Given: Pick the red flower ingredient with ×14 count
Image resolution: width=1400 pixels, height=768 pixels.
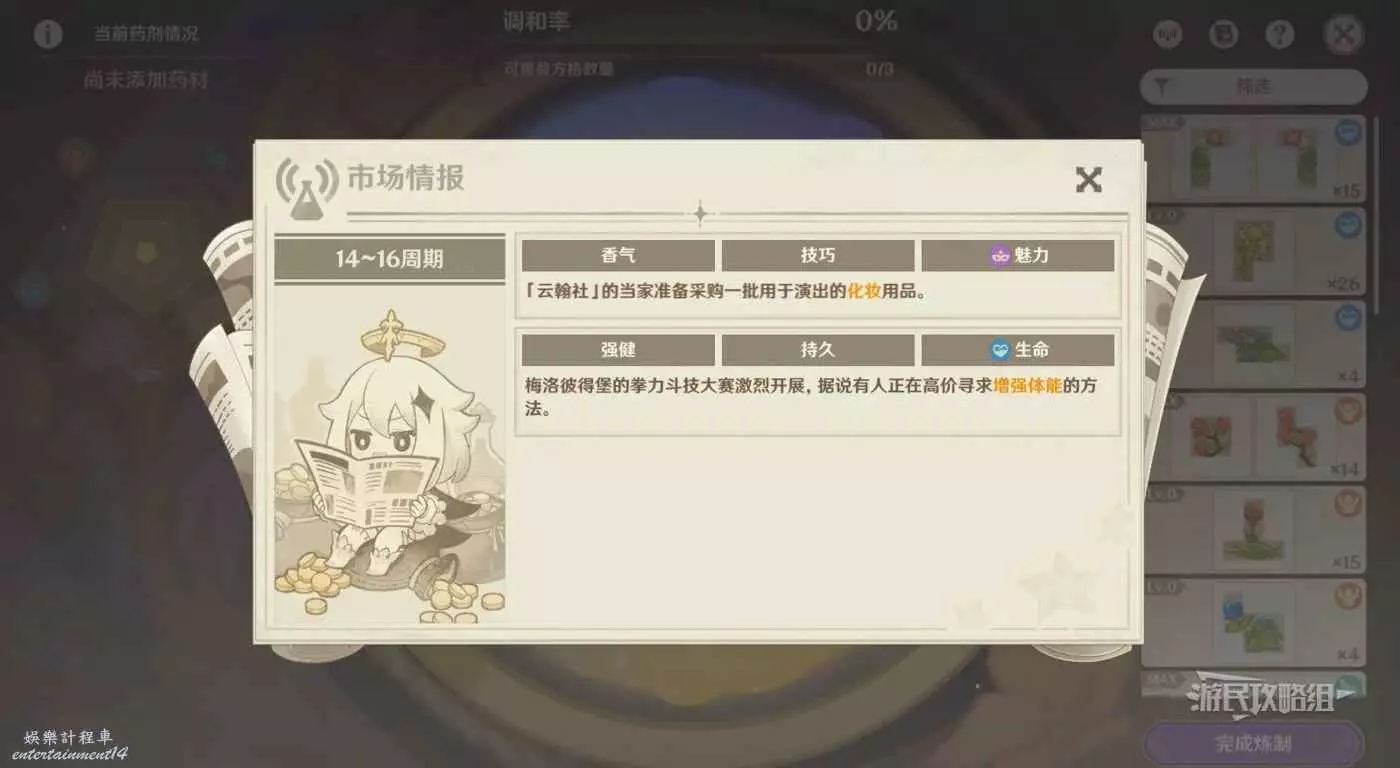Looking at the screenshot, I should (1253, 437).
